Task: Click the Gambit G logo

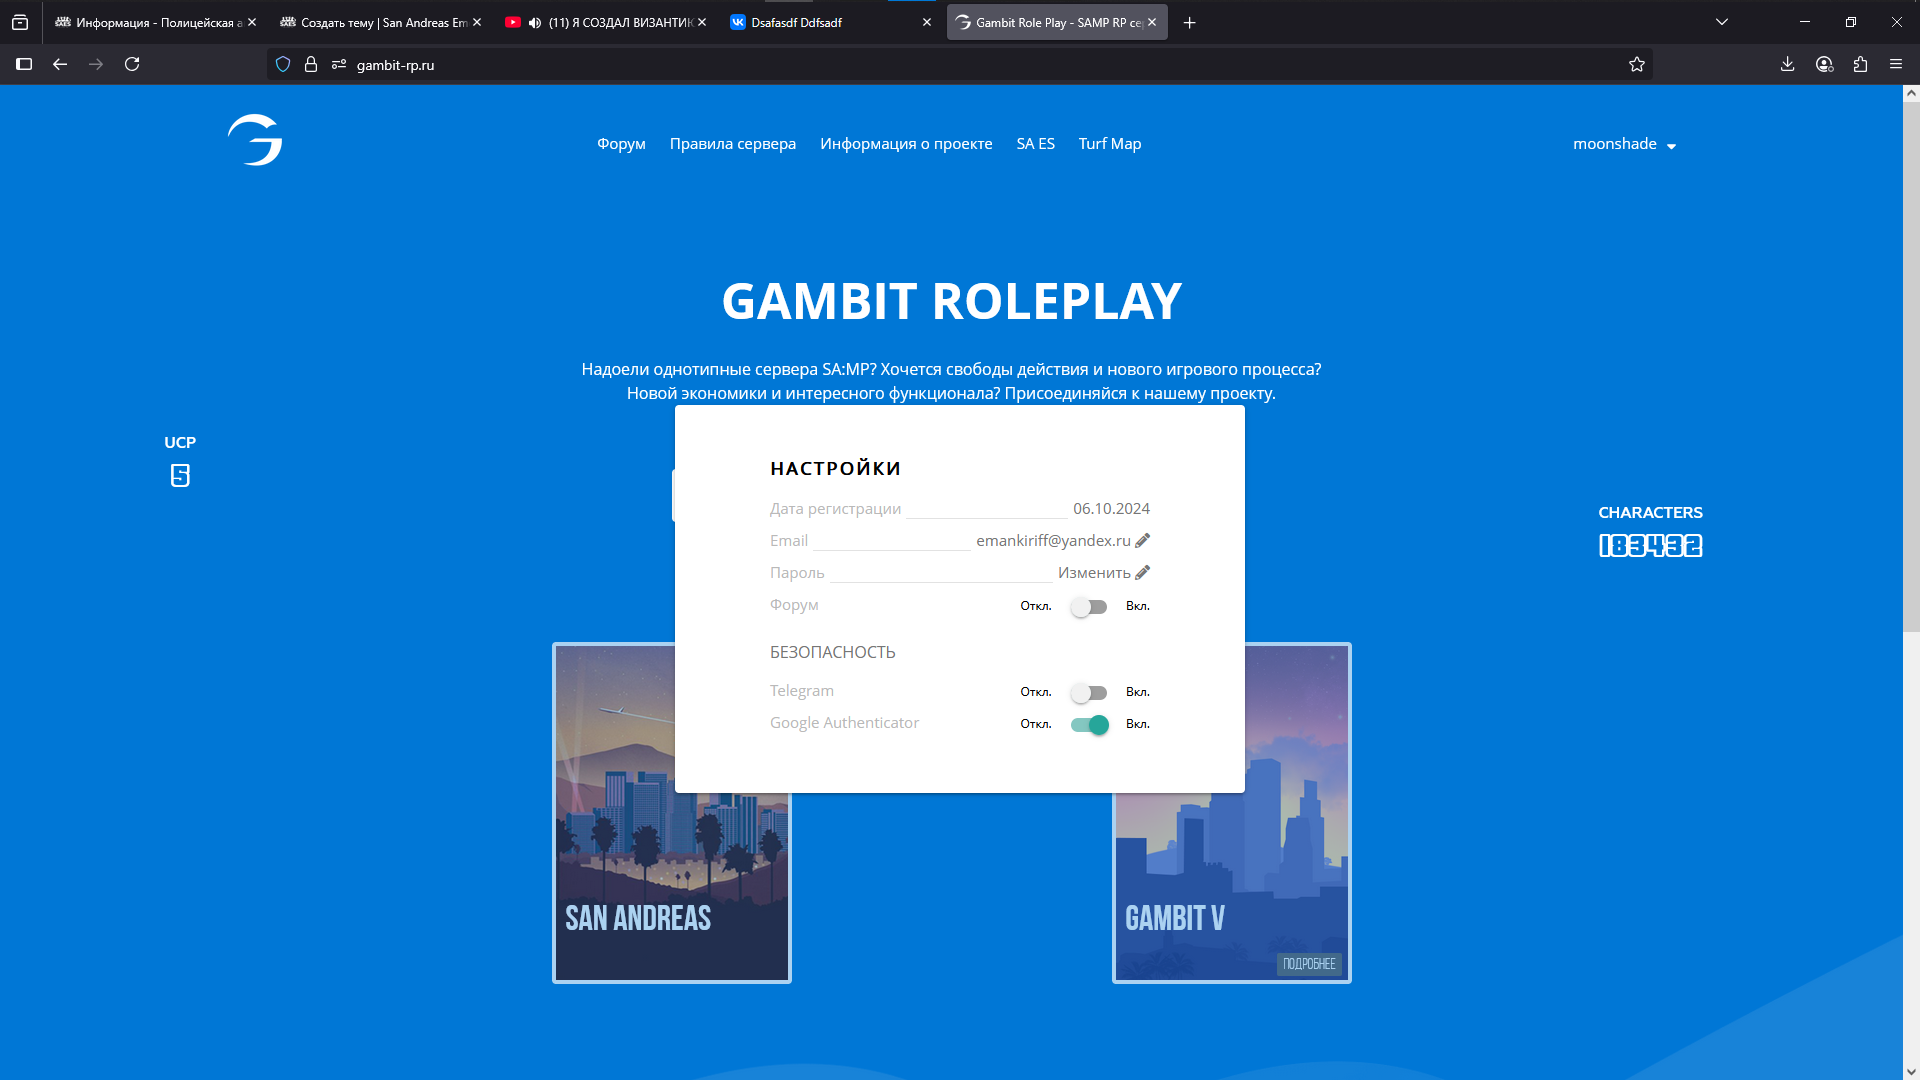Action: 255,140
